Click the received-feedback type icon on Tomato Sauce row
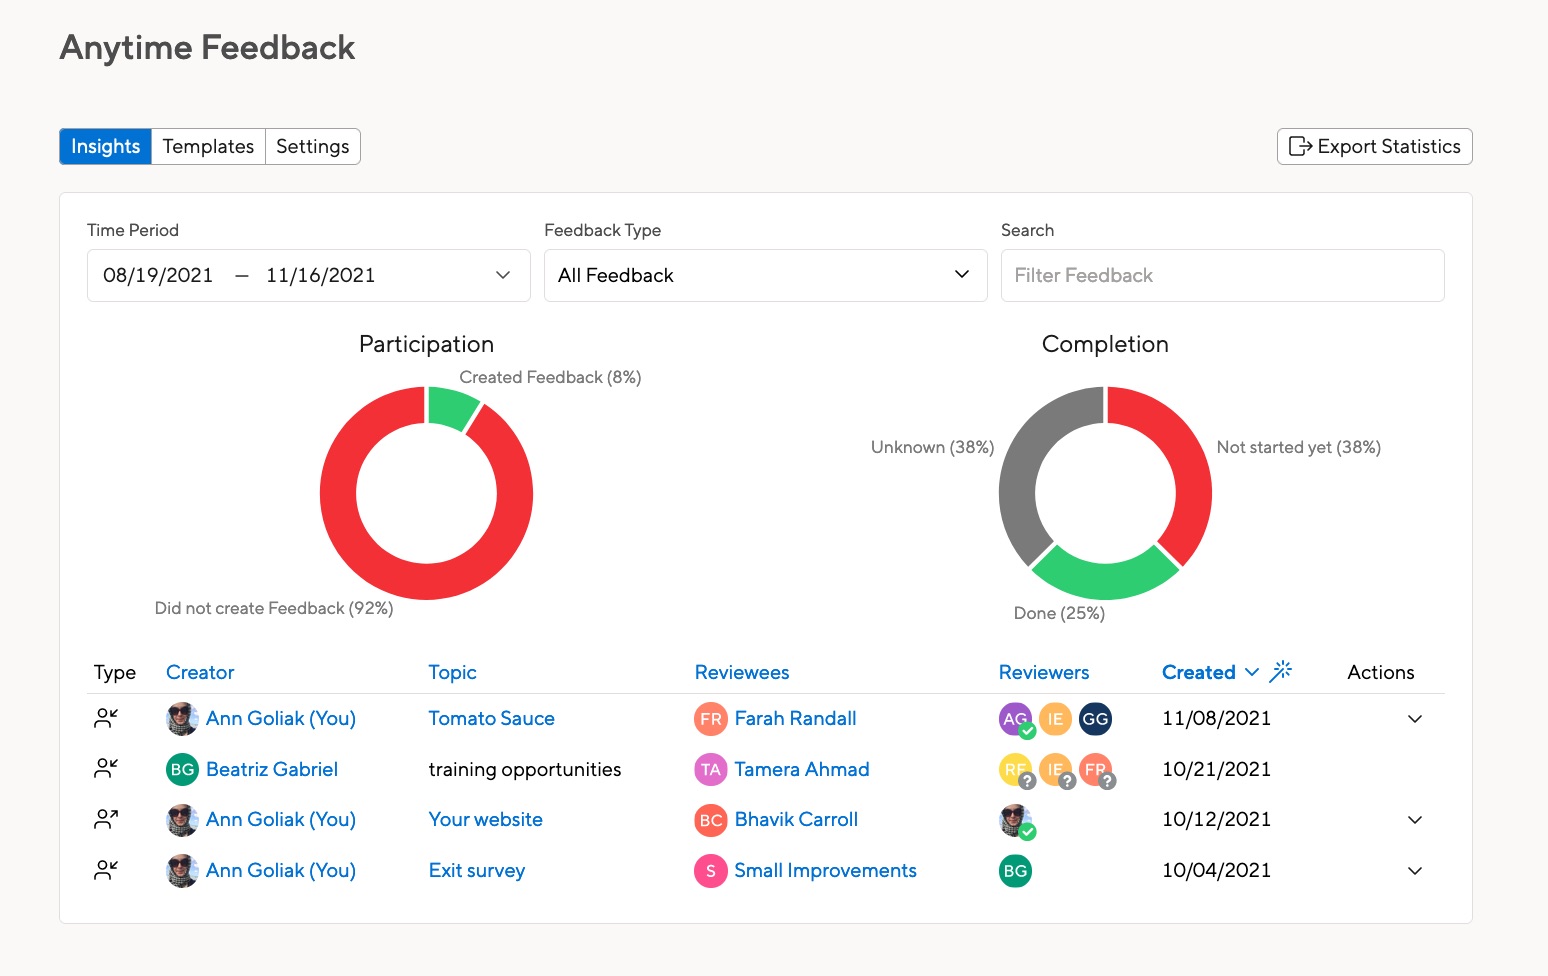 click(x=107, y=718)
